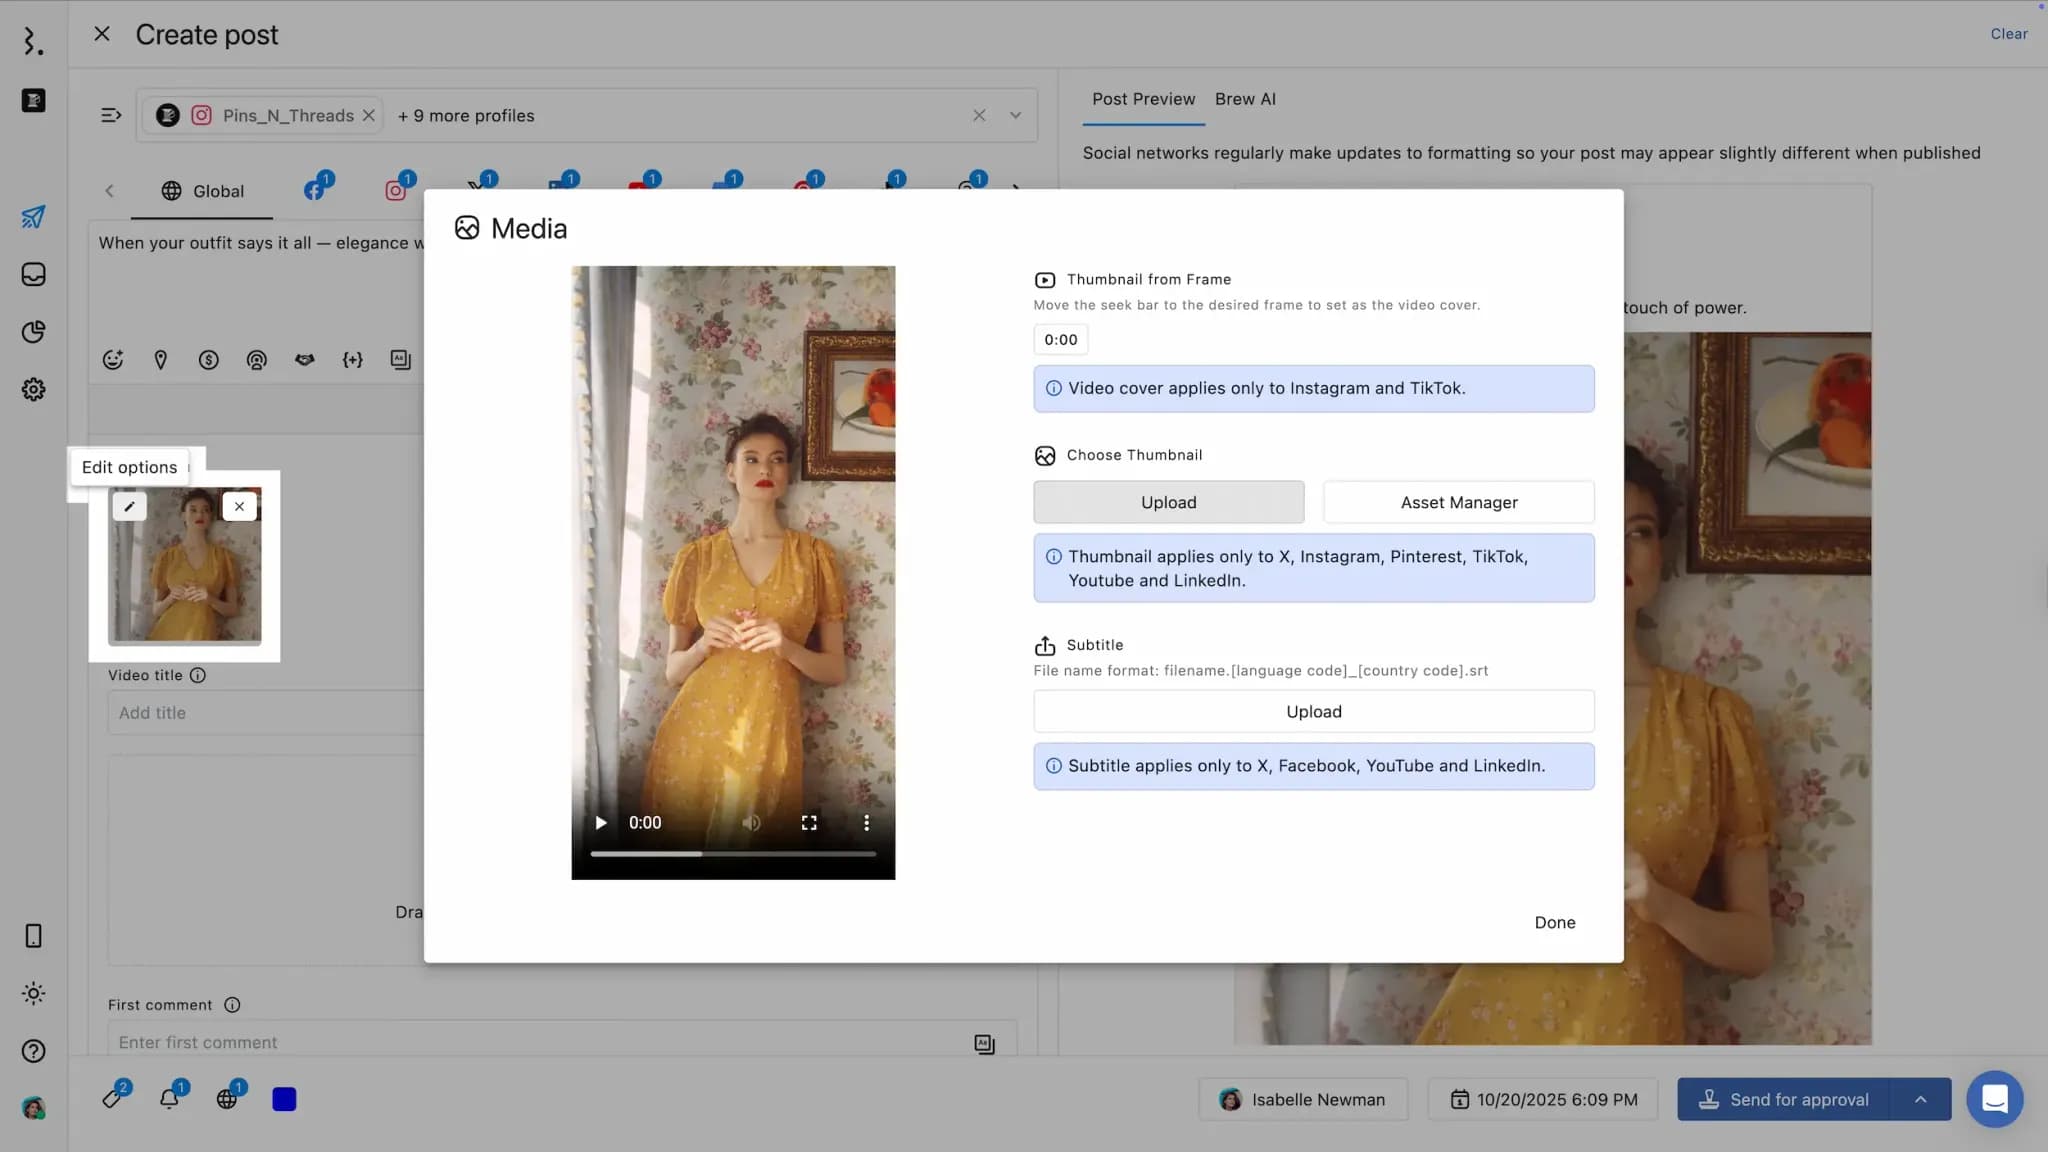The width and height of the screenshot is (2048, 1152).
Task: Open notifications bell icon
Action: click(x=169, y=1099)
